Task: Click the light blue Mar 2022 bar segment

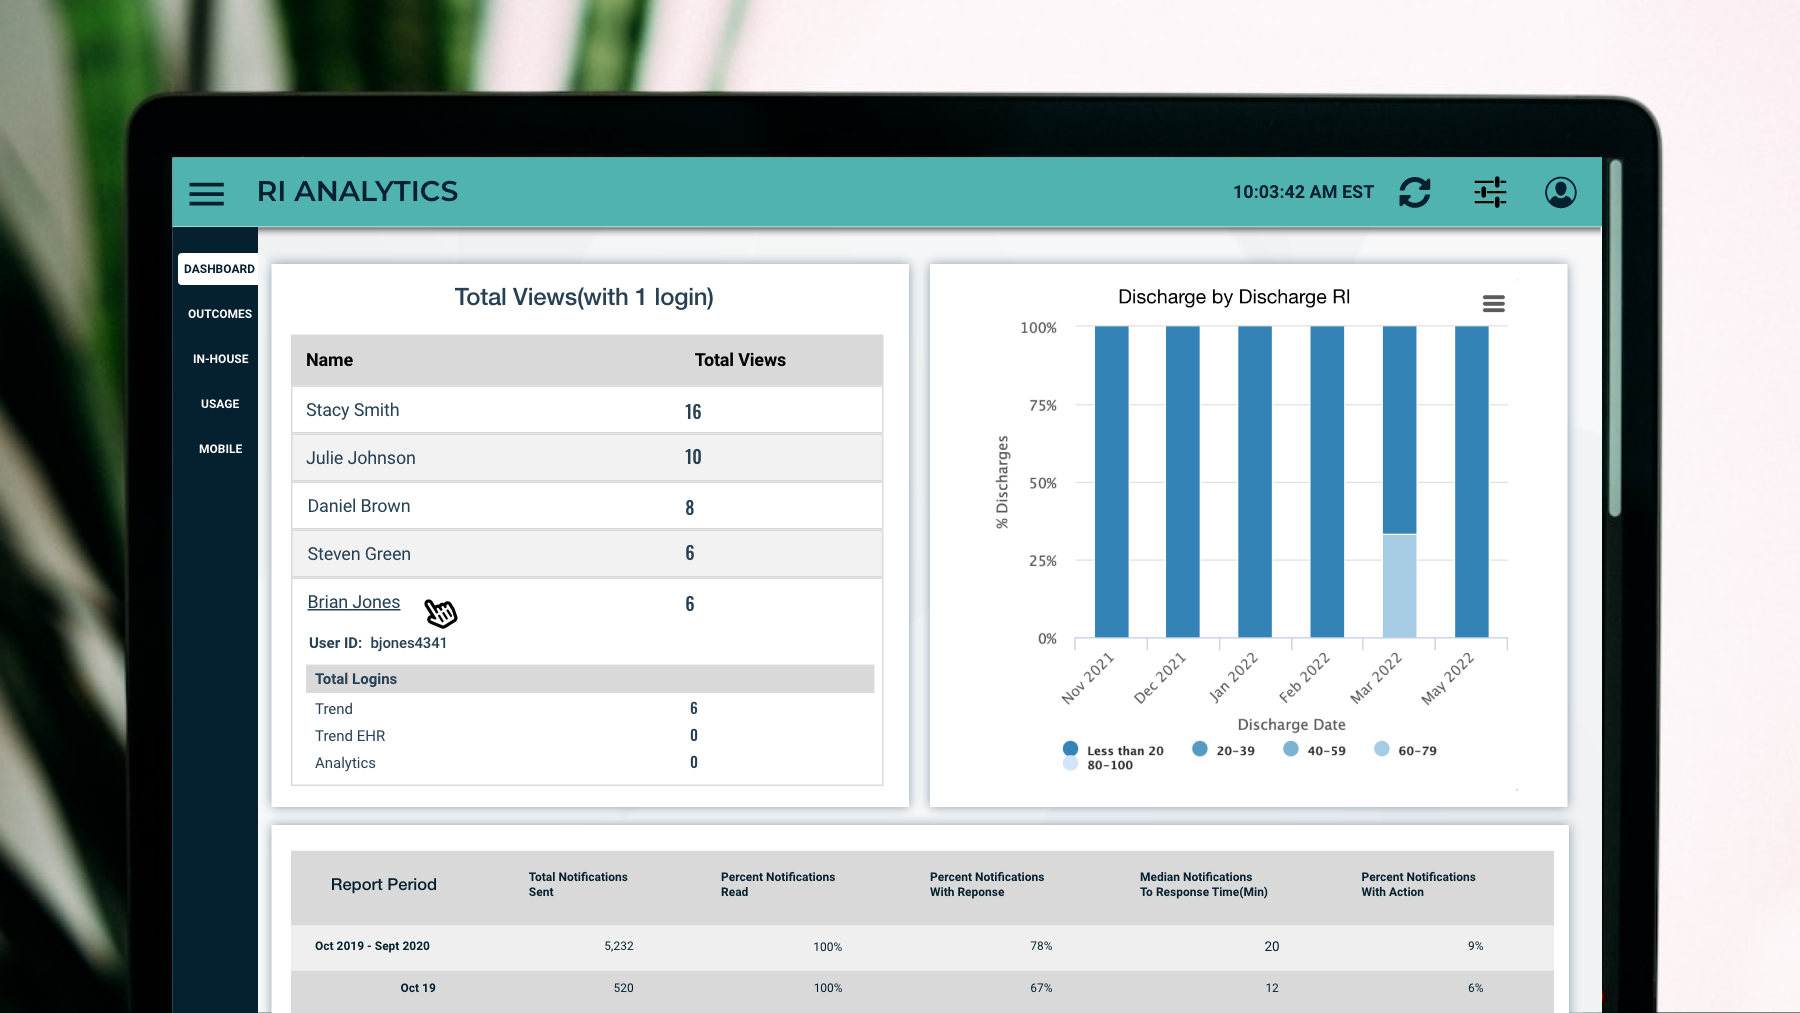Action: point(1399,586)
